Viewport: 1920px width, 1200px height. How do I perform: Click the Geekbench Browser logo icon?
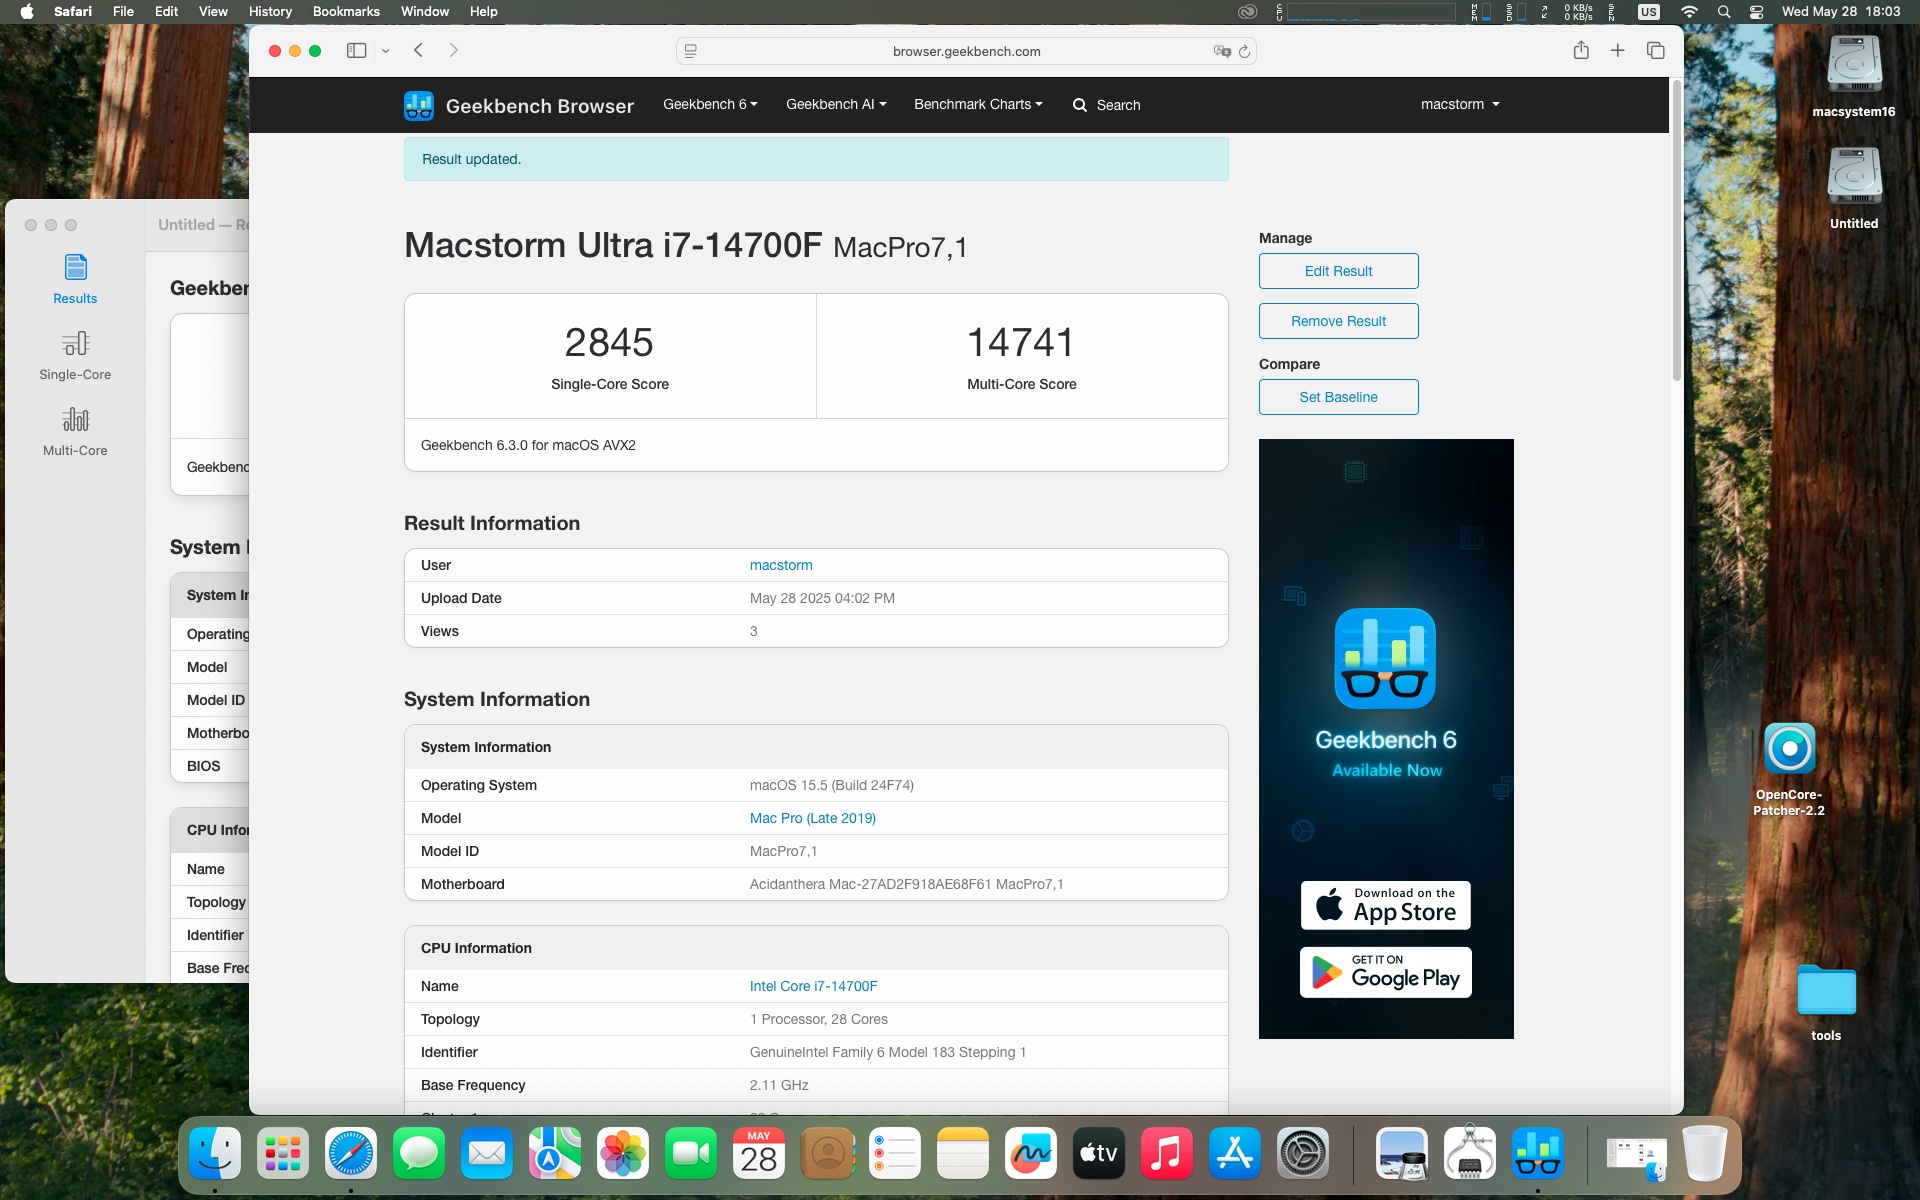tap(419, 105)
